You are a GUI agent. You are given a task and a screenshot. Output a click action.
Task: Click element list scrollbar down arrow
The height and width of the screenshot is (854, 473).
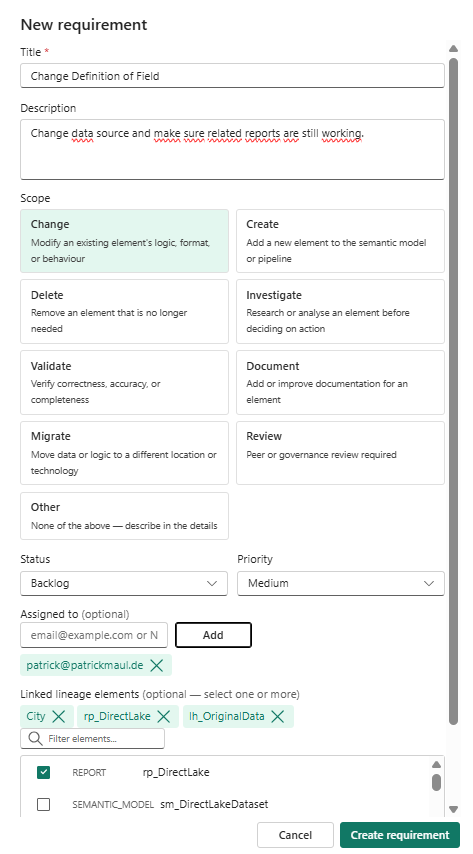(436, 809)
